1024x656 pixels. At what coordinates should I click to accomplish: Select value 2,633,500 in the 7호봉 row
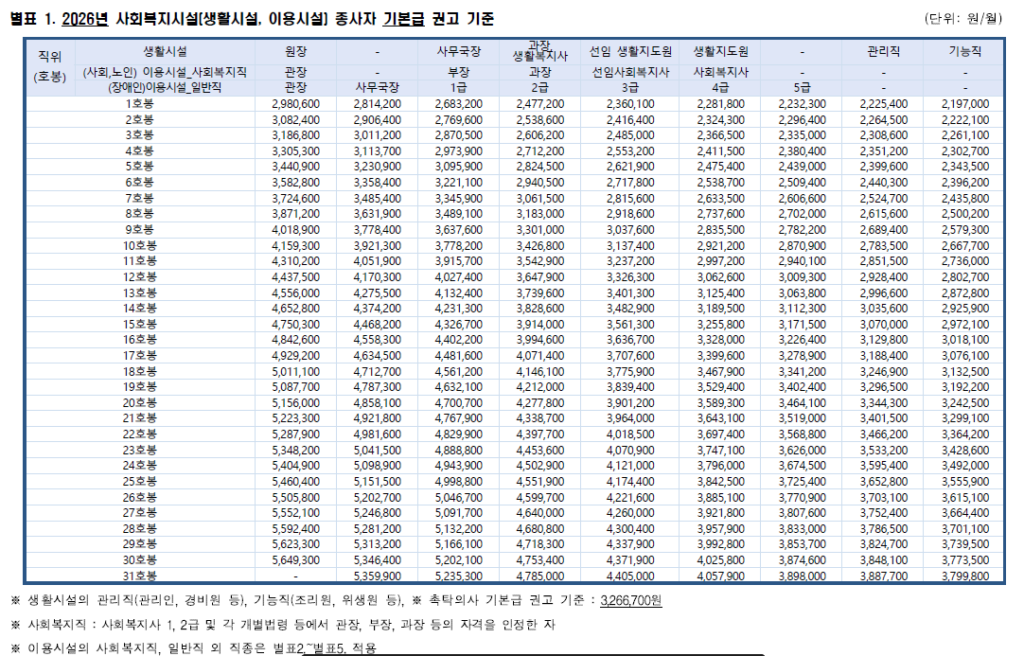click(x=720, y=198)
